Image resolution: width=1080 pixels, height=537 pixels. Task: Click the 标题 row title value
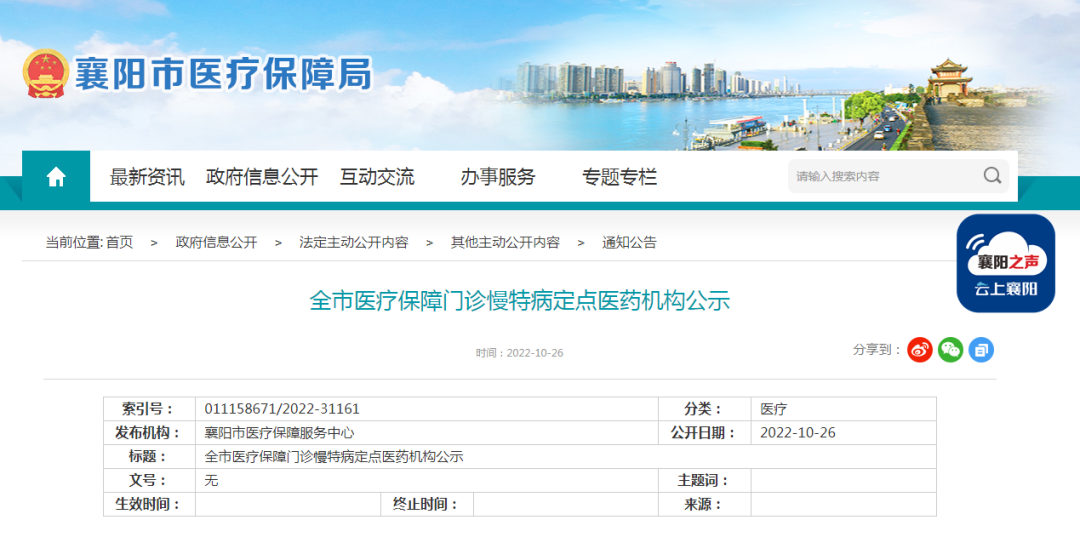[334, 456]
